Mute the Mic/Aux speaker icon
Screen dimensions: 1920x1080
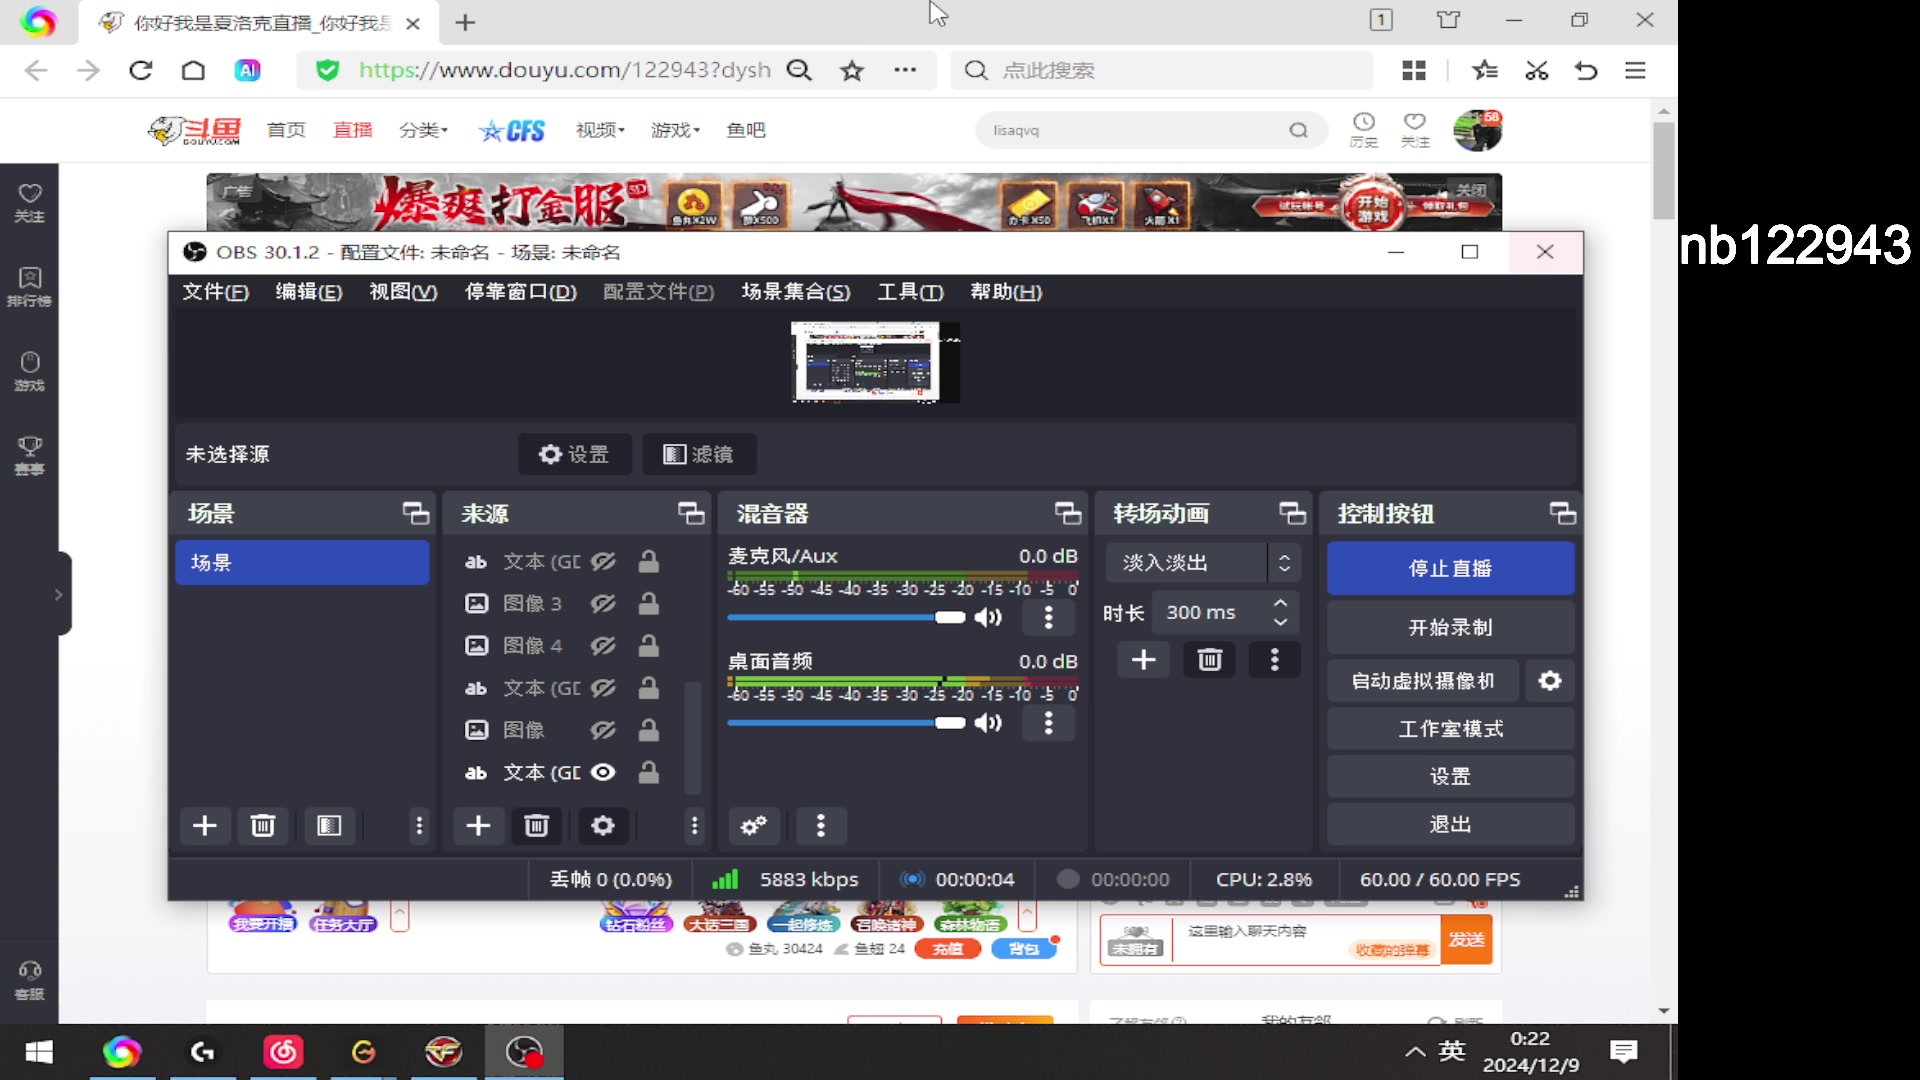tap(988, 617)
